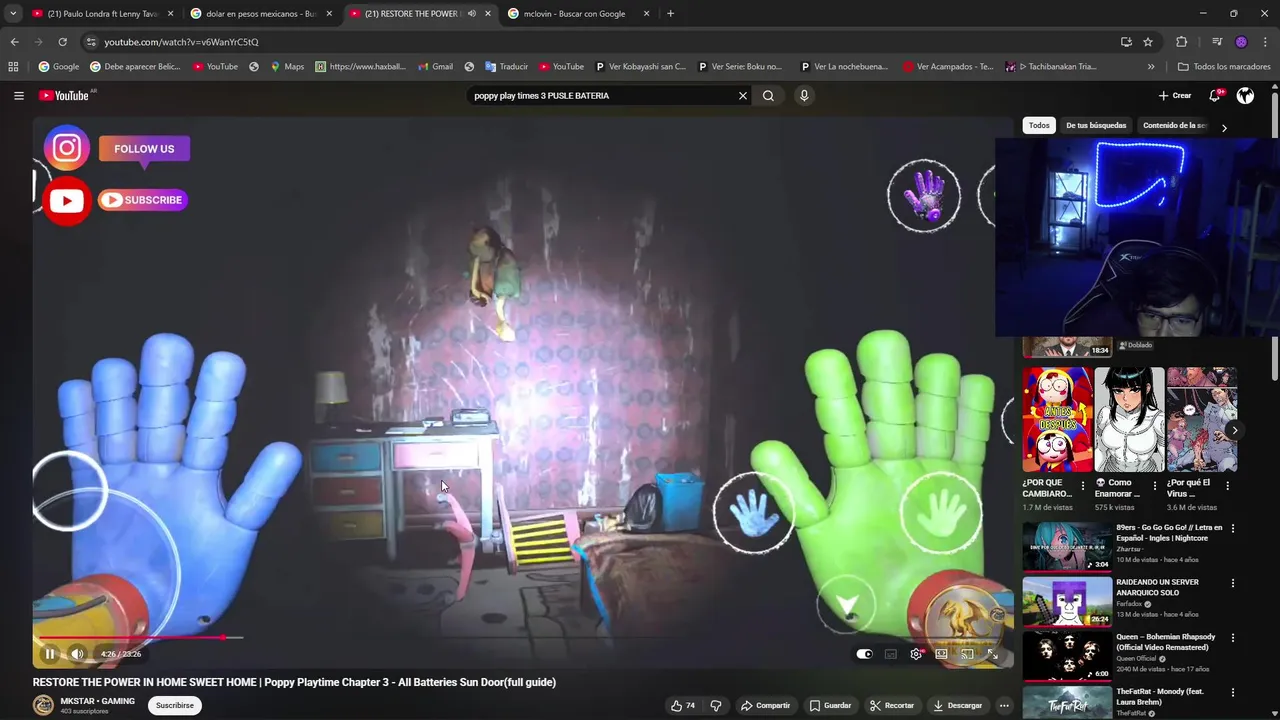Screen dimensions: 1280x720
Task: Click the Recortar button
Action: (892, 705)
